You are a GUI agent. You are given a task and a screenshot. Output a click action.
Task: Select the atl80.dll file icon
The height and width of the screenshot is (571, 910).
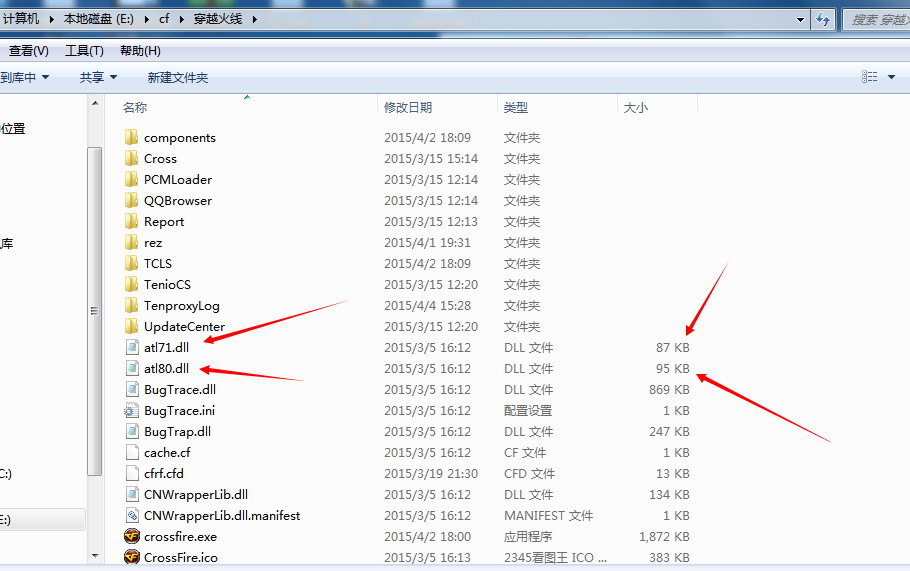[x=132, y=368]
